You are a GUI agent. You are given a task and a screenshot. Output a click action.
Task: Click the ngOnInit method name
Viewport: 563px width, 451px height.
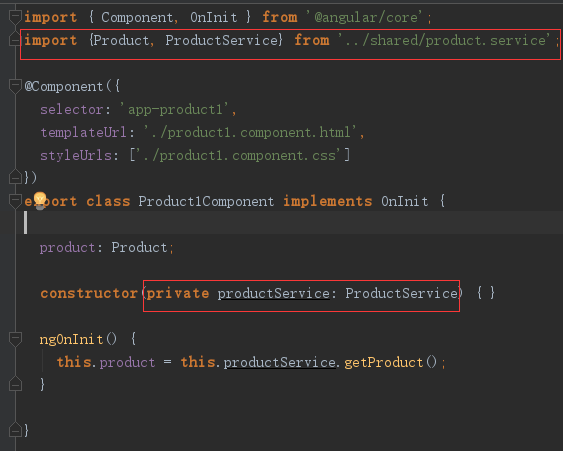pos(71,339)
